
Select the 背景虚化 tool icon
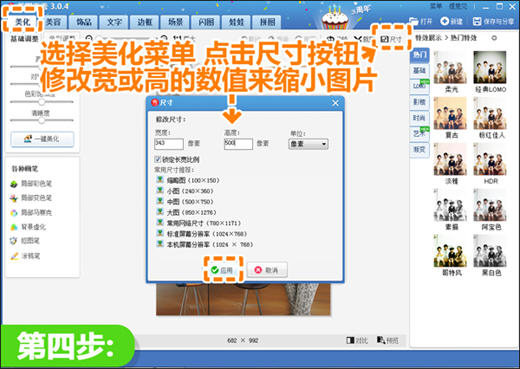(14, 227)
